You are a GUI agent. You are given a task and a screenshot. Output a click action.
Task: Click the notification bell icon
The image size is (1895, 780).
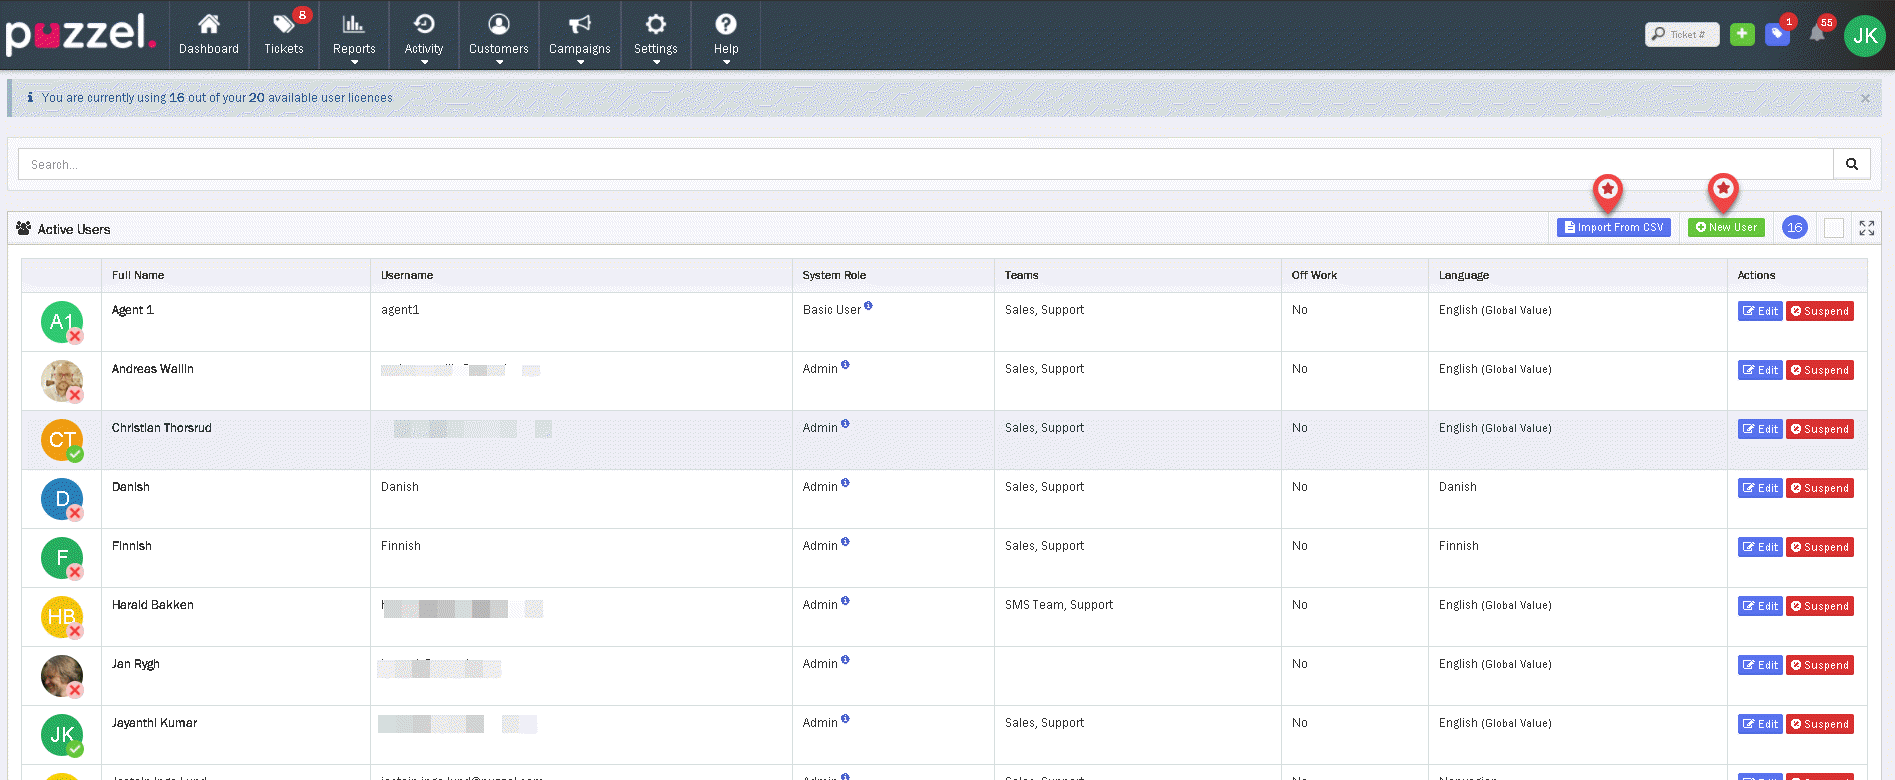pos(1817,34)
